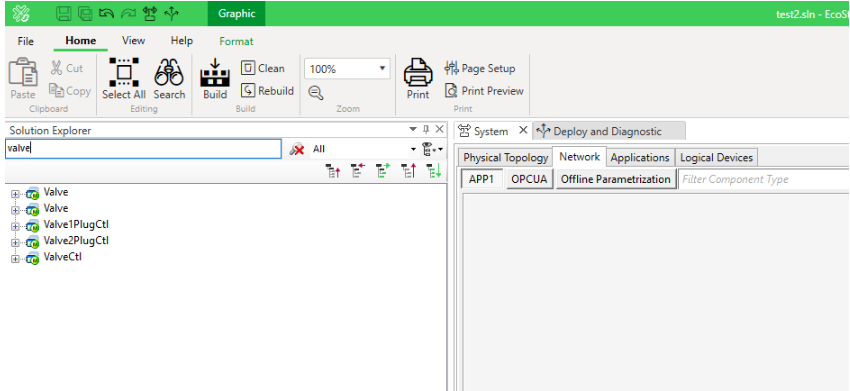This screenshot has height=391, width=850.
Task: Open the Help ribbon tab
Action: click(182, 41)
